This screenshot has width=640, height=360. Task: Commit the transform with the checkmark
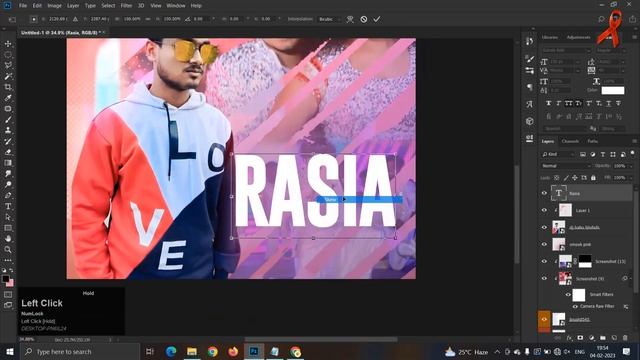377,19
